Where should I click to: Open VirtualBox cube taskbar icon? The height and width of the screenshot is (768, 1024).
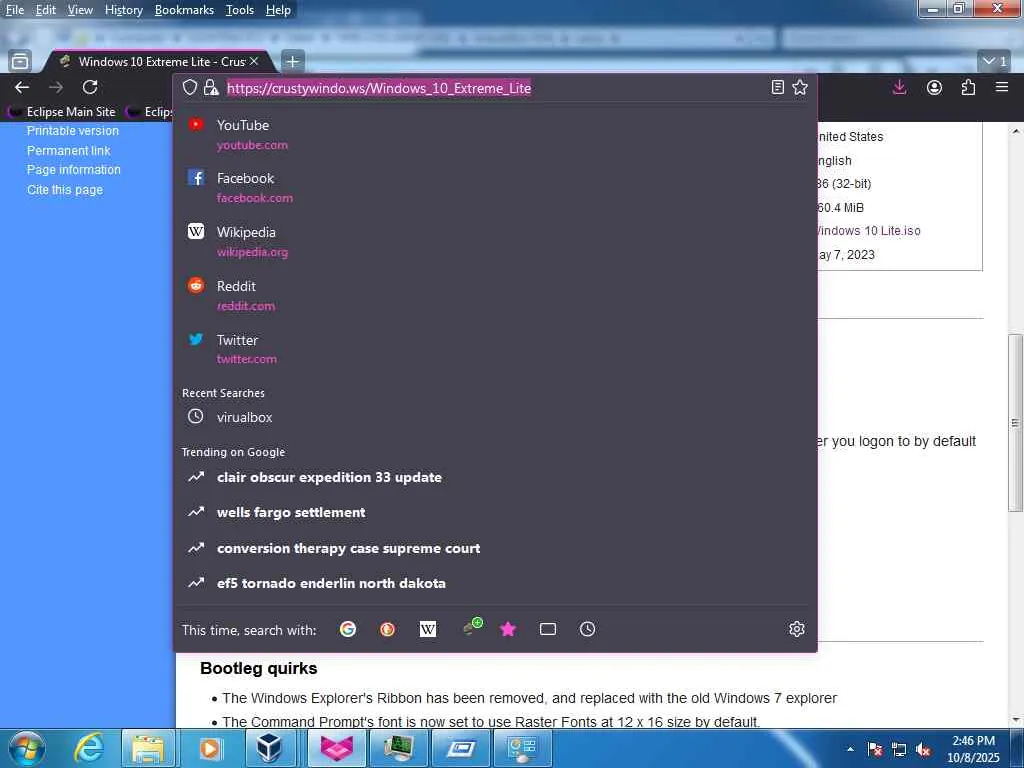pos(269,748)
